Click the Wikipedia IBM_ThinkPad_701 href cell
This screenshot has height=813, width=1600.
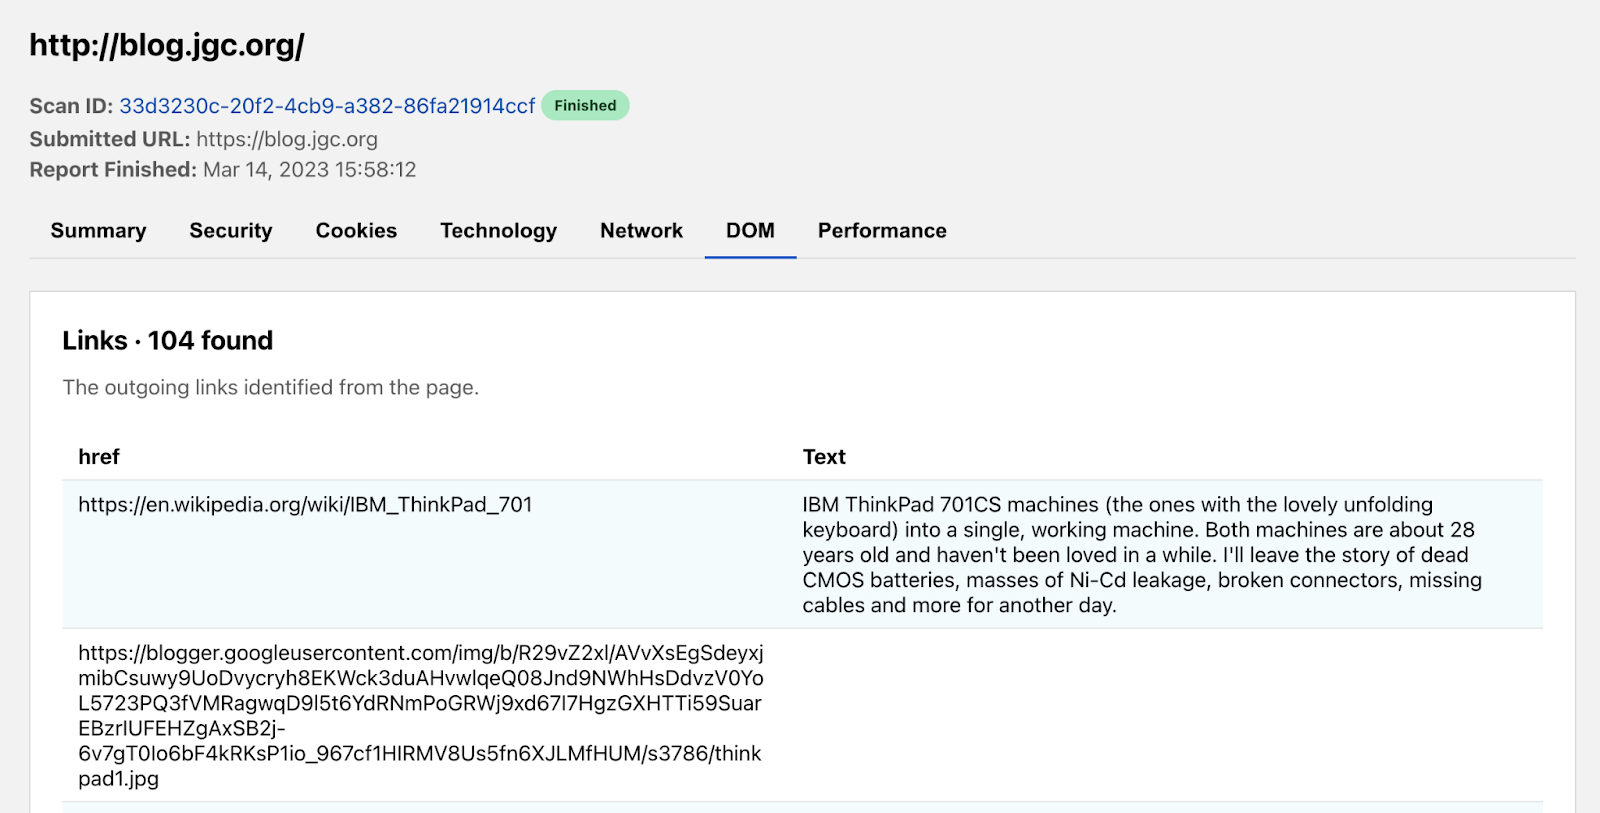tap(305, 505)
